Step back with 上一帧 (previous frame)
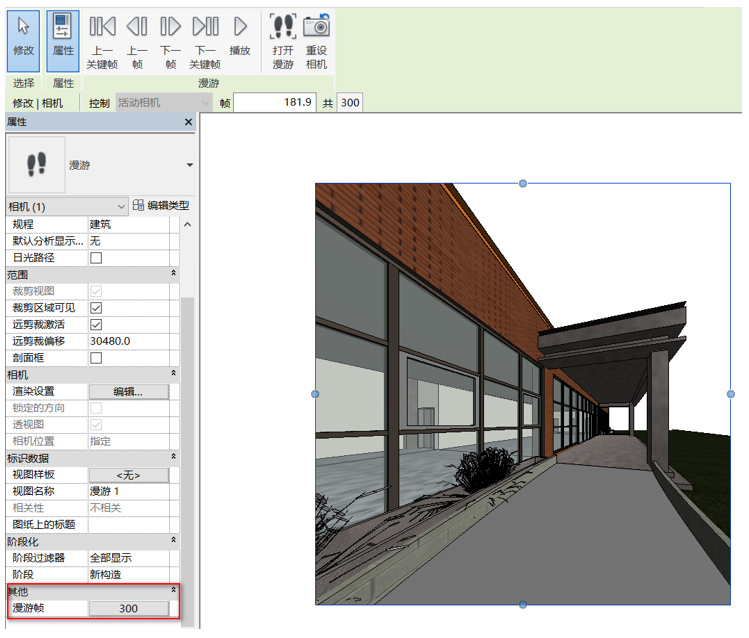749x638 pixels. [x=137, y=36]
